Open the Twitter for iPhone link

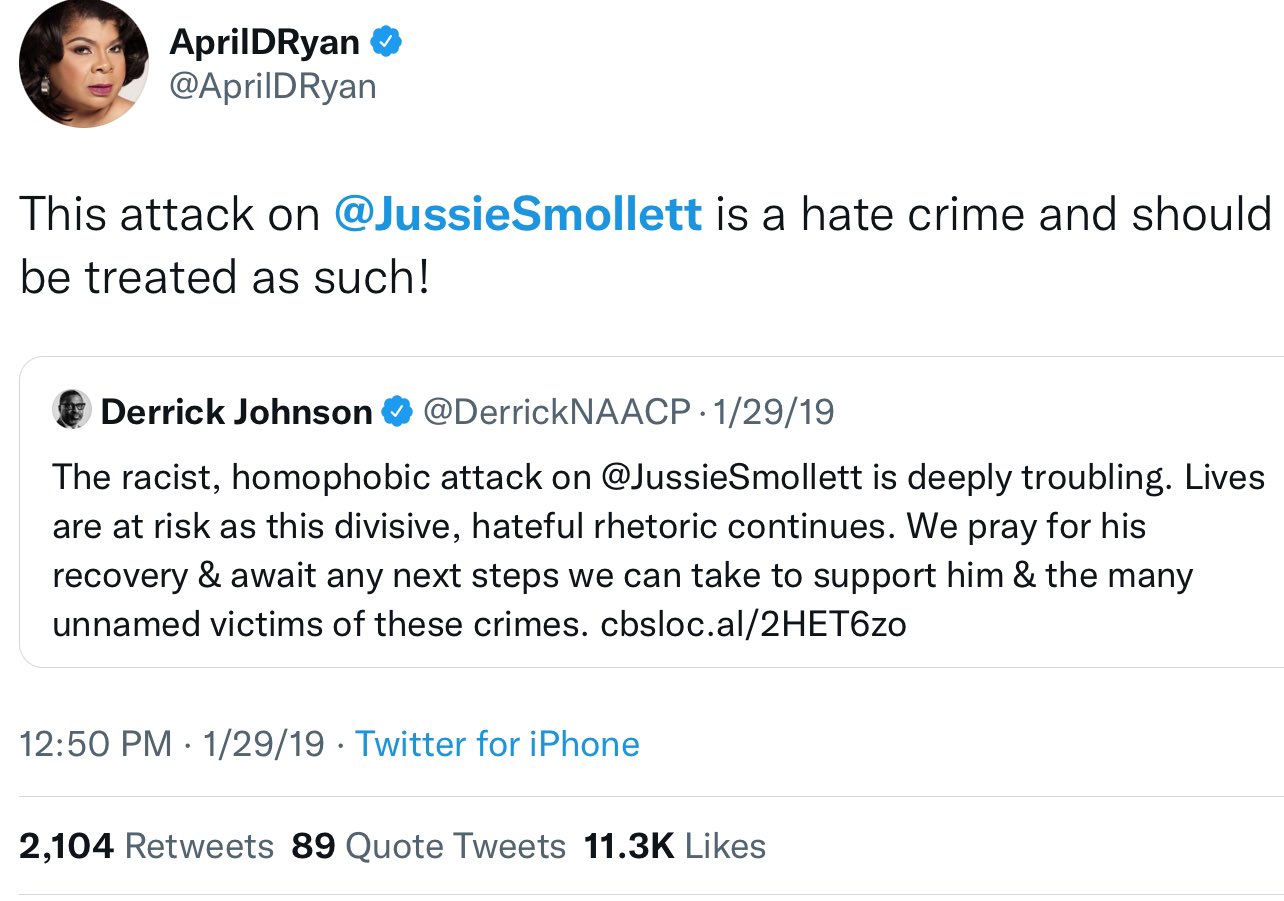(497, 744)
